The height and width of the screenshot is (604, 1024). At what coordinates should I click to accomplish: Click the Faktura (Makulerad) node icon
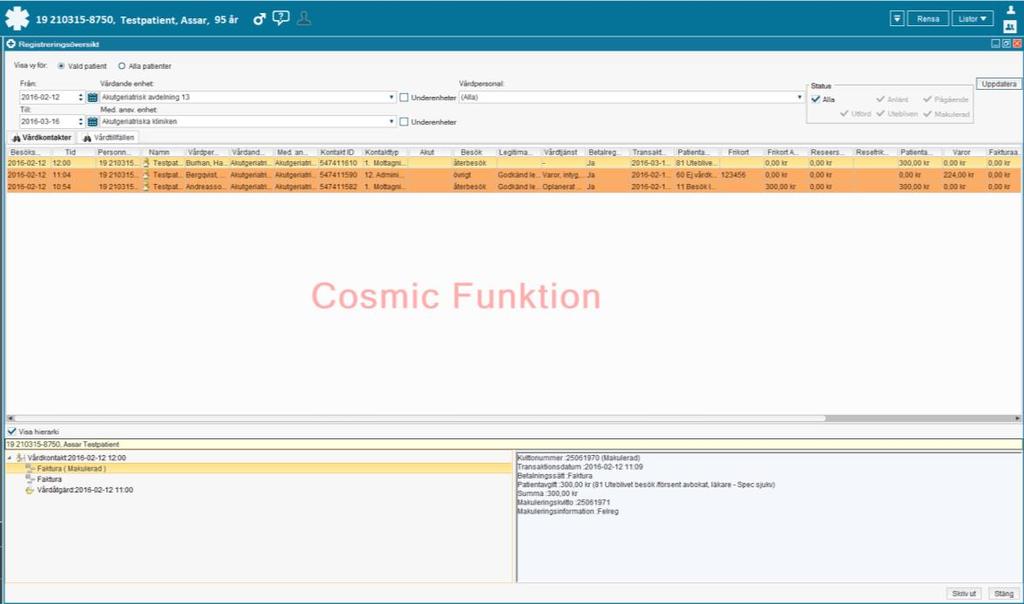click(x=30, y=468)
